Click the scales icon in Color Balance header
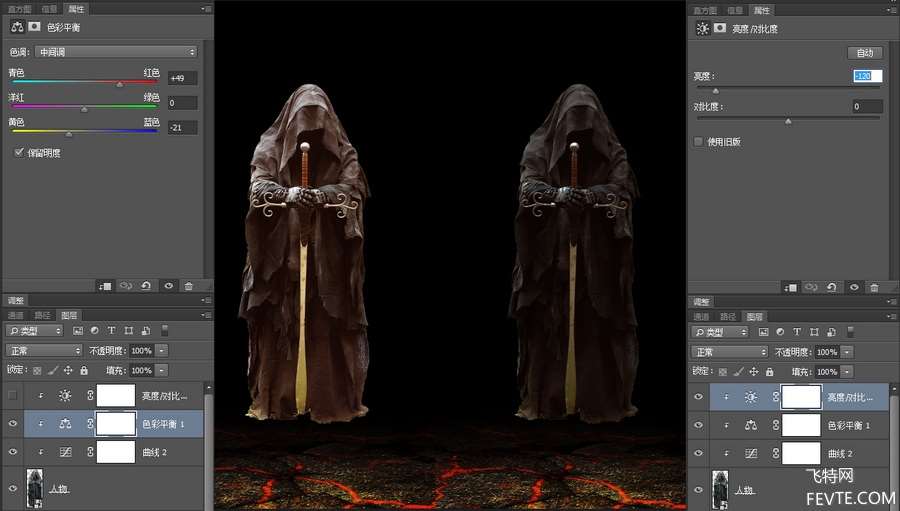This screenshot has height=511, width=900. (x=17, y=26)
